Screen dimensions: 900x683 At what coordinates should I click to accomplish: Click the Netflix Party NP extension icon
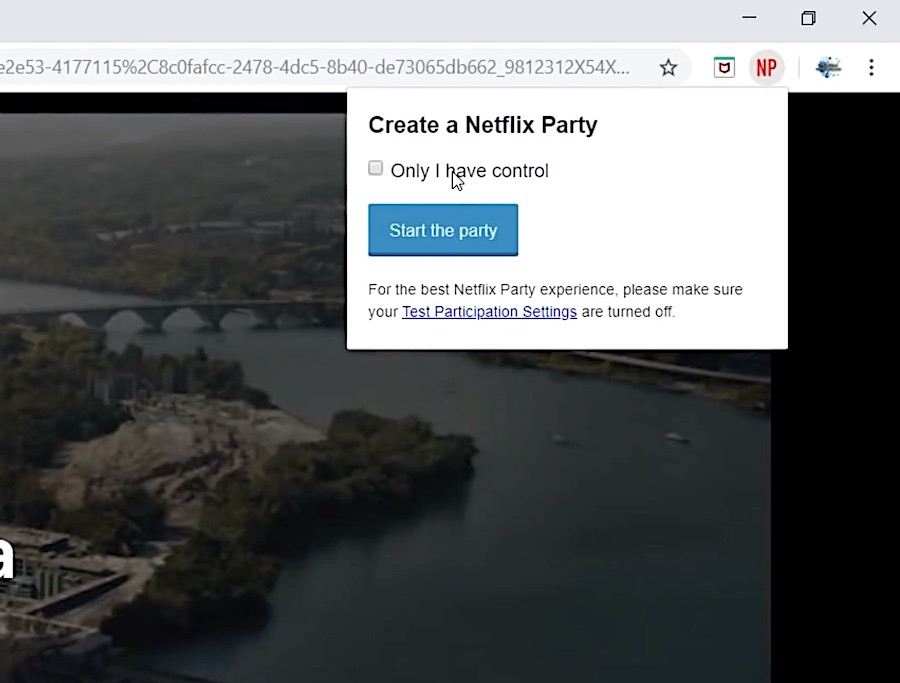coord(766,68)
